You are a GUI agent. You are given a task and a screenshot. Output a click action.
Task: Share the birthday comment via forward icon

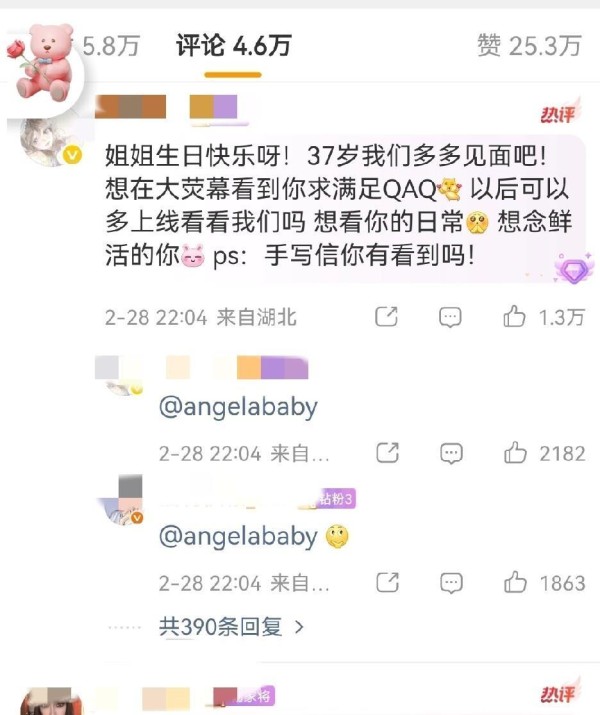(386, 316)
